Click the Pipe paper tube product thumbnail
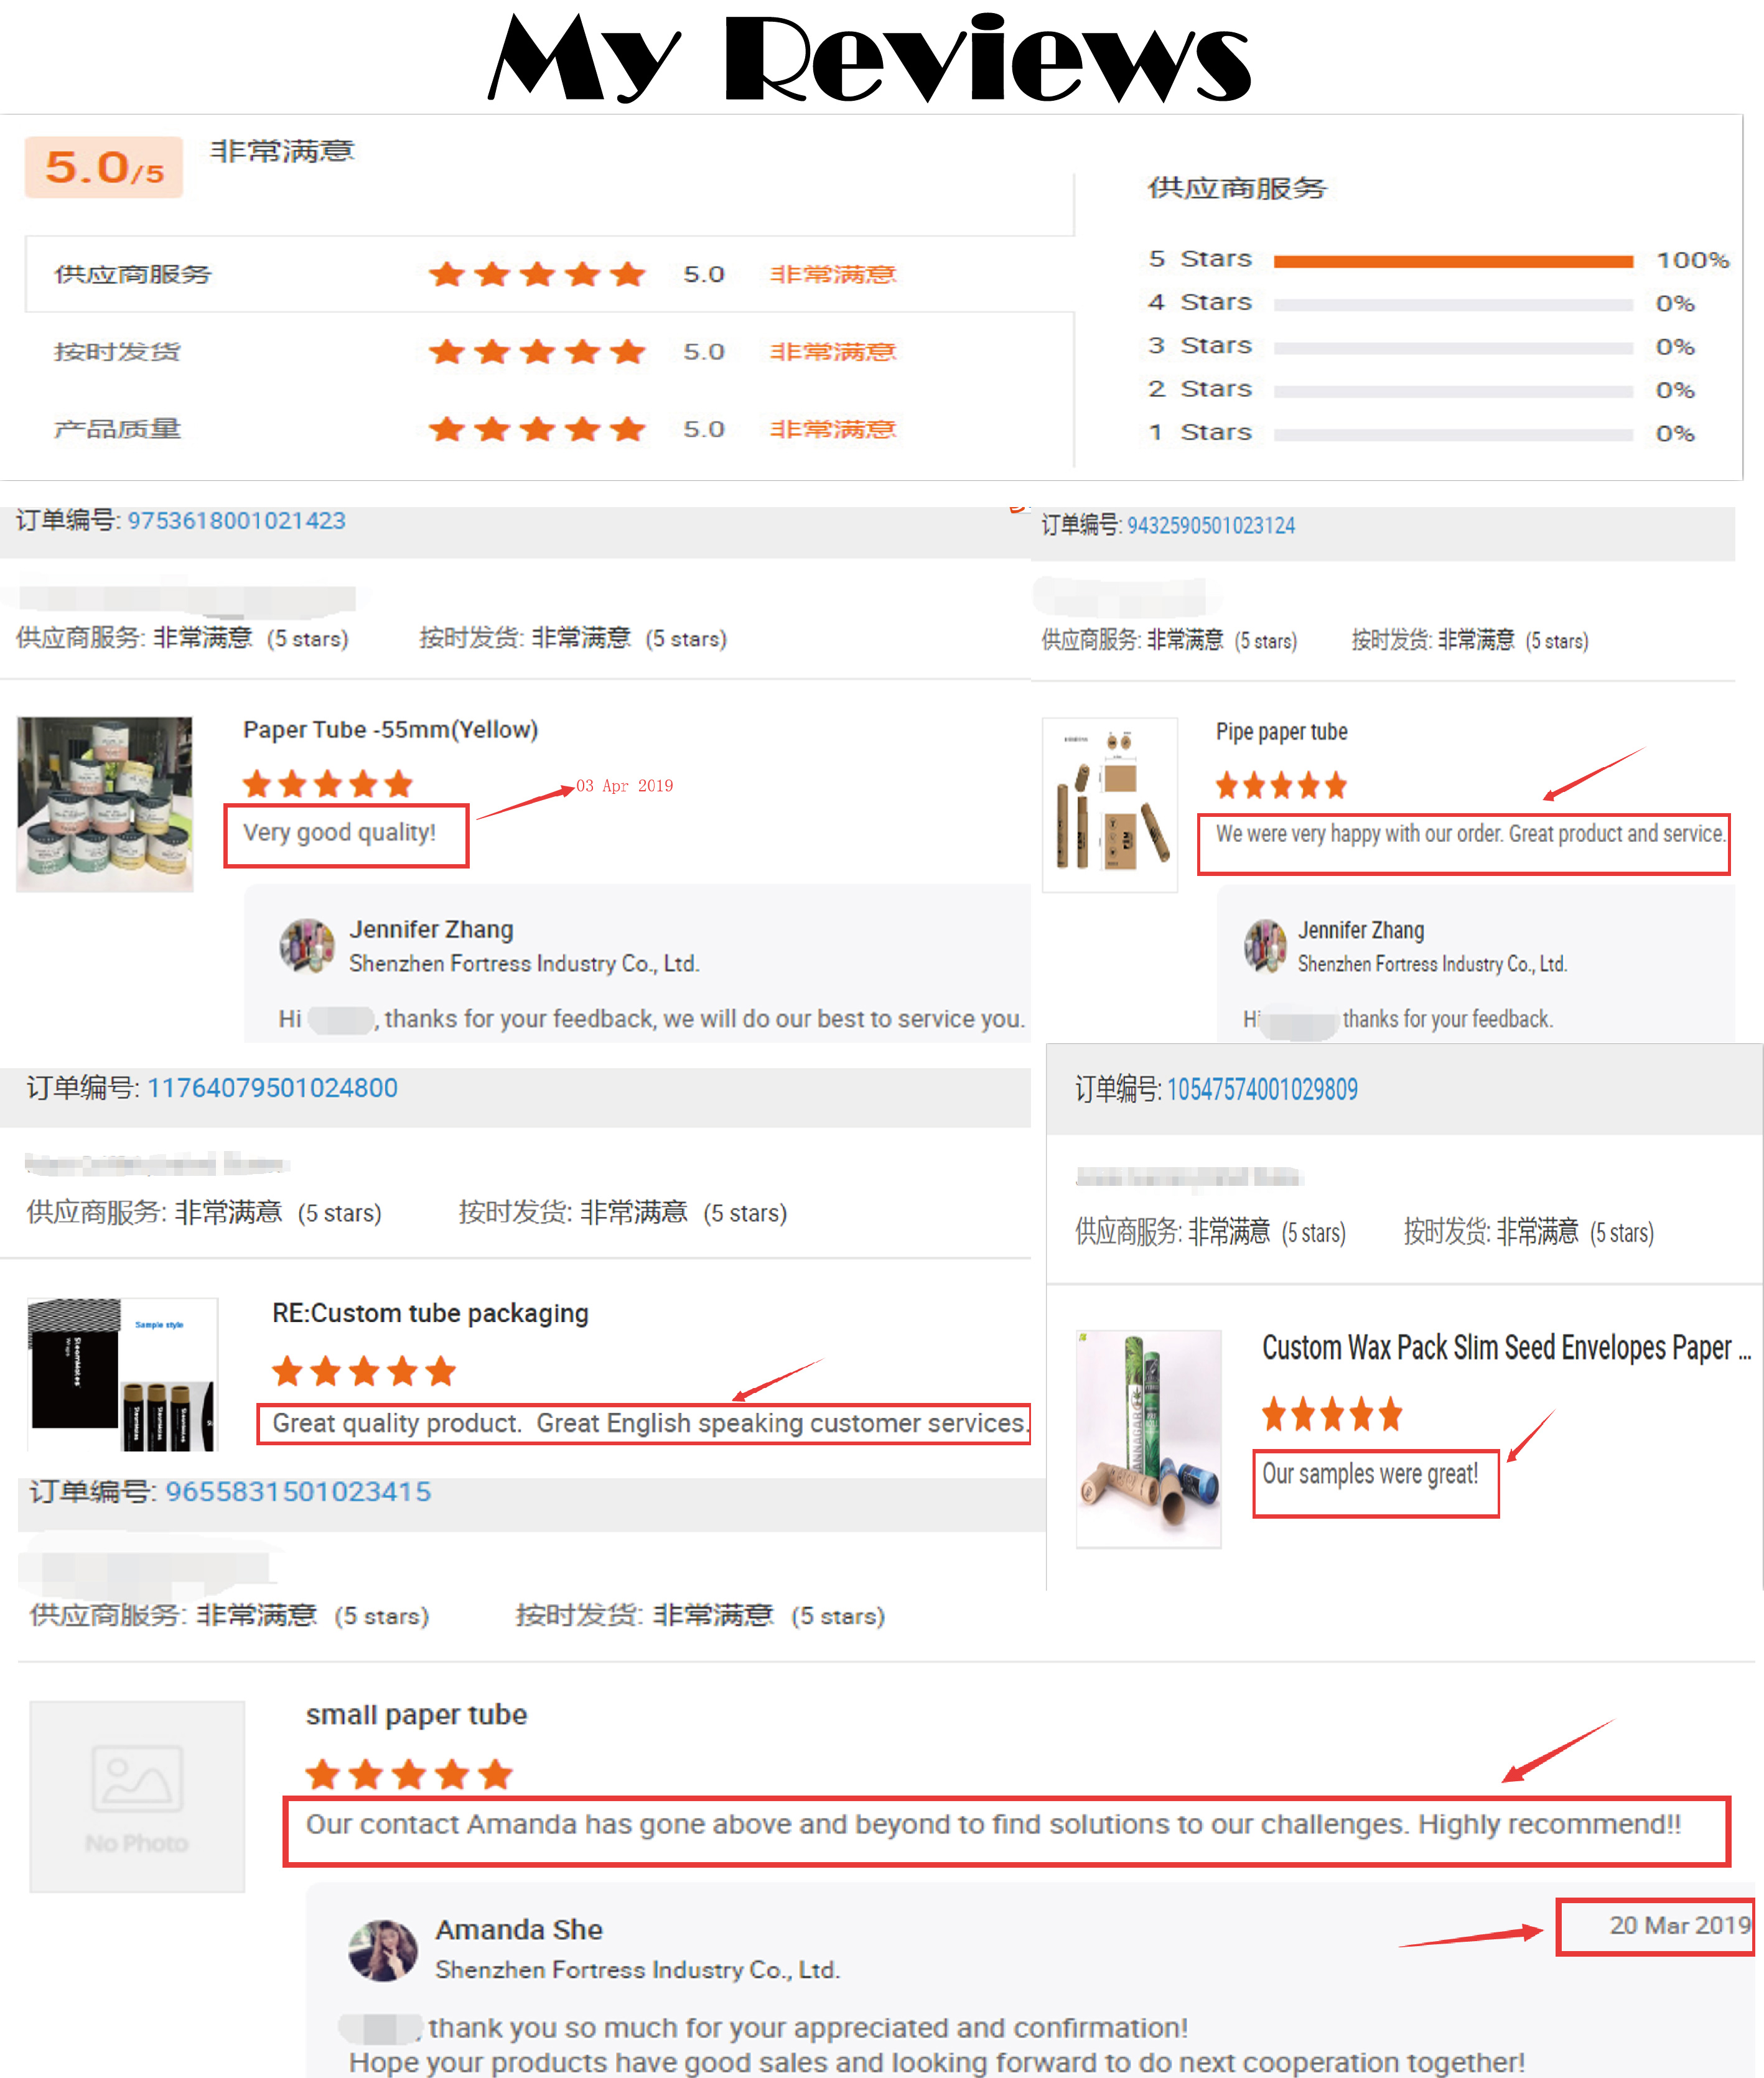 pyautogui.click(x=1110, y=805)
